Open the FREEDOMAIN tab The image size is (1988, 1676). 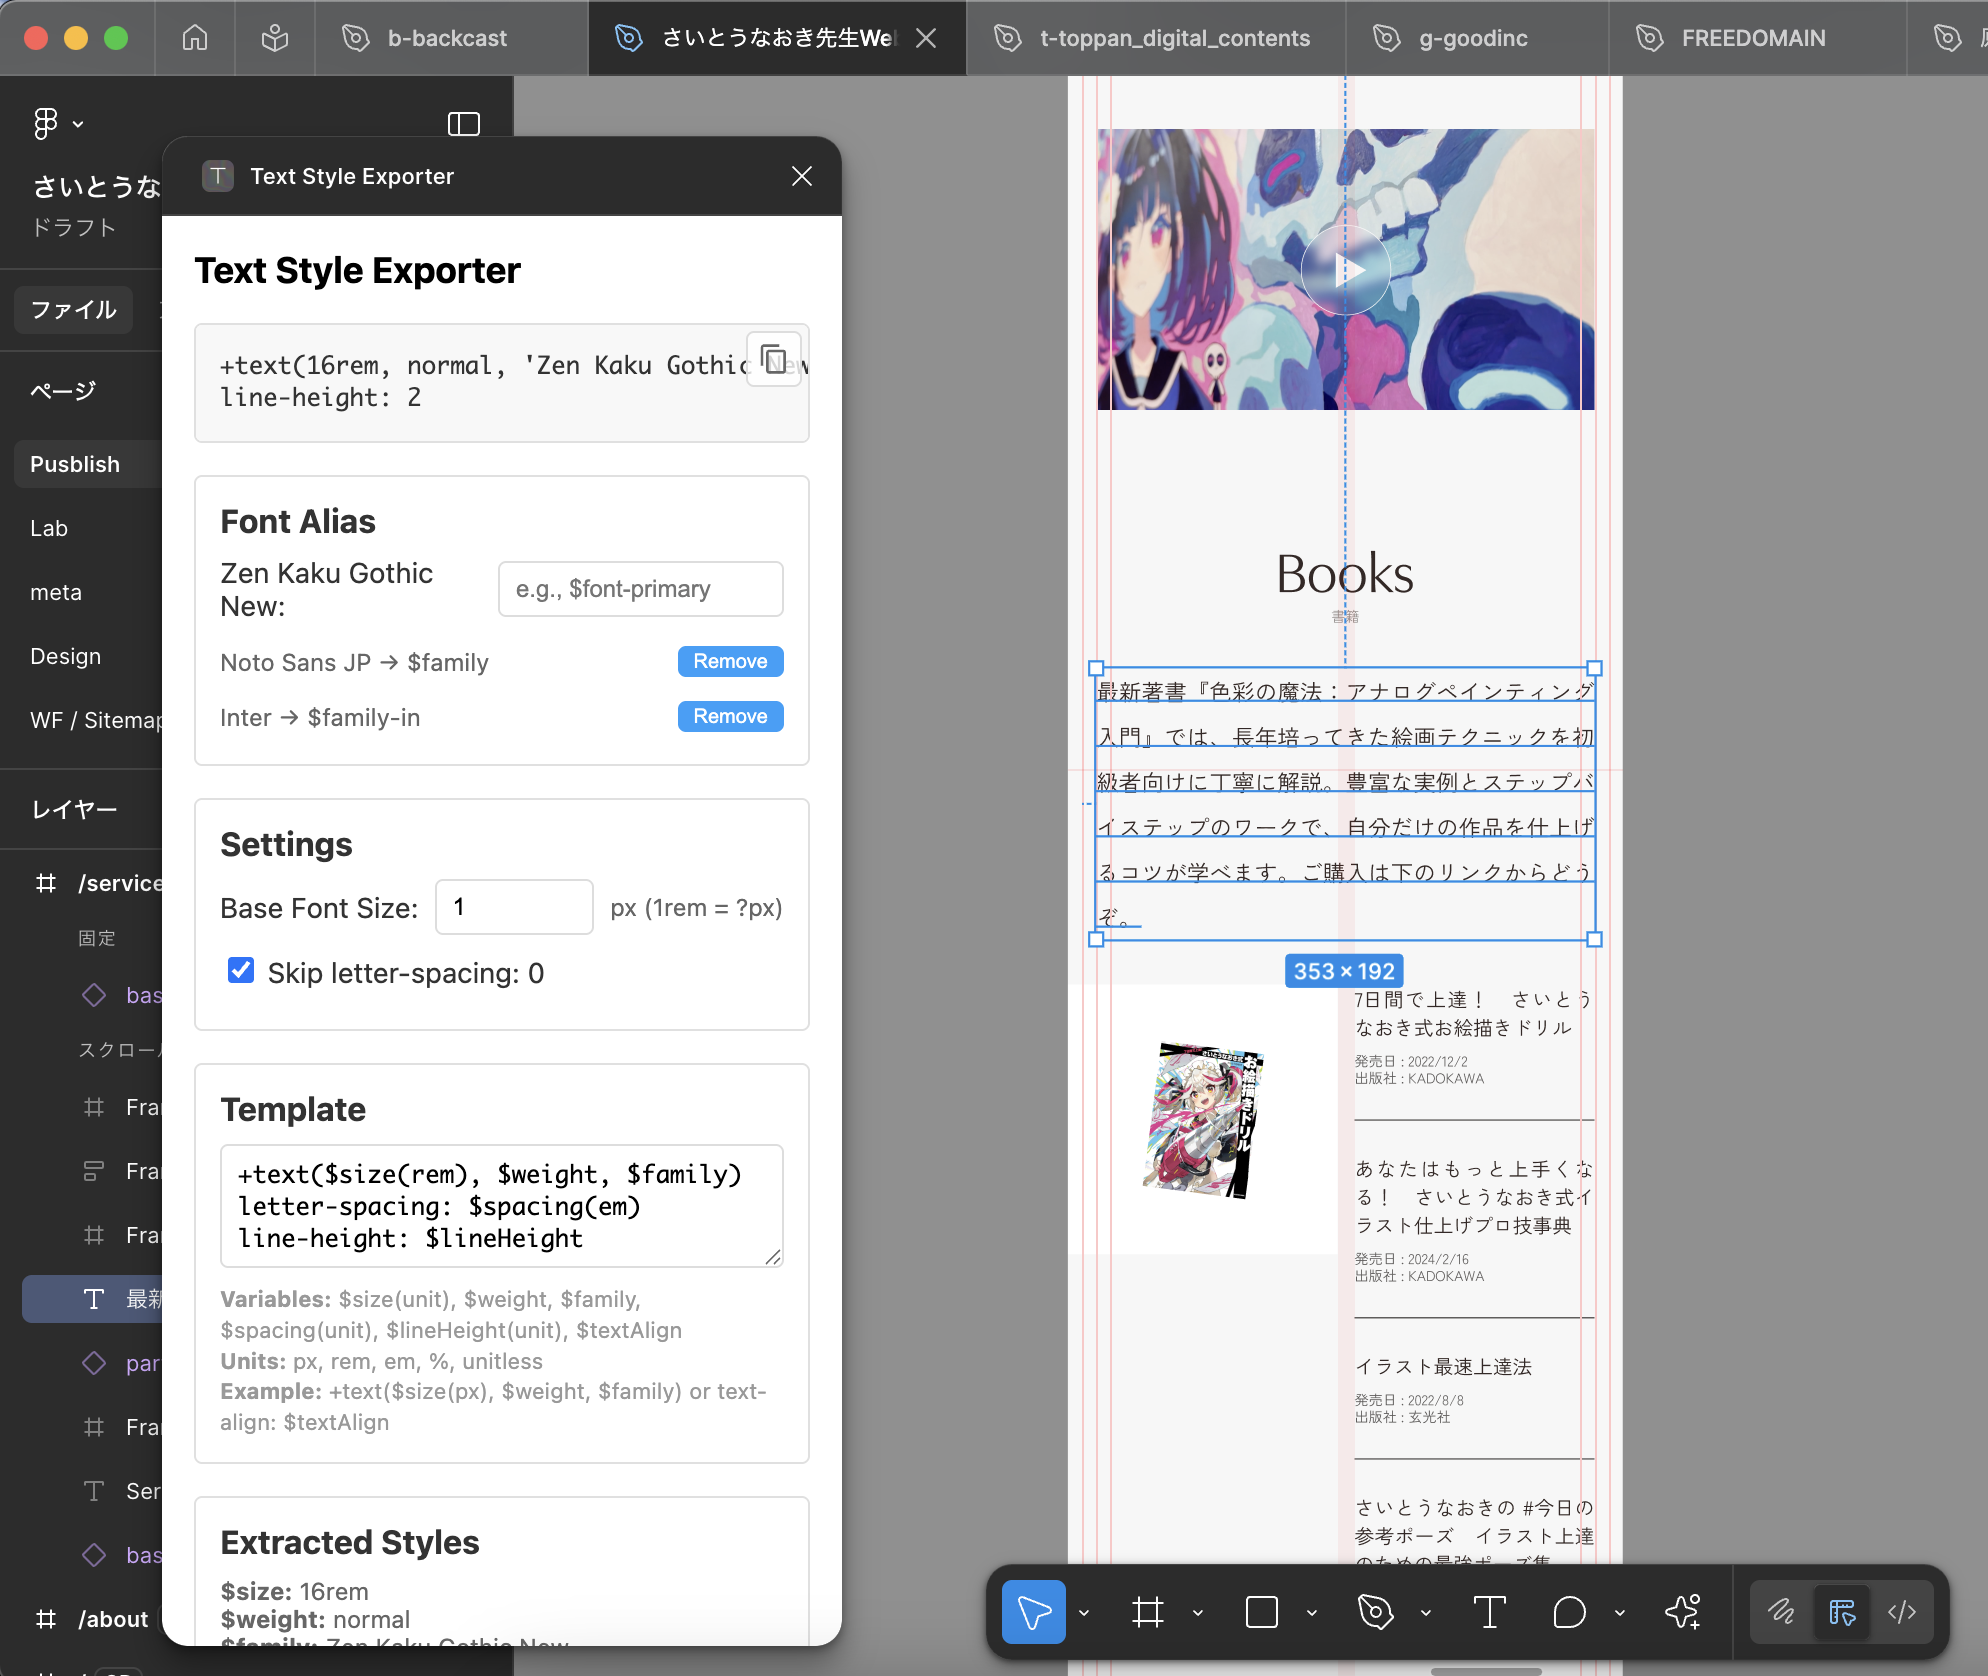(x=1753, y=38)
